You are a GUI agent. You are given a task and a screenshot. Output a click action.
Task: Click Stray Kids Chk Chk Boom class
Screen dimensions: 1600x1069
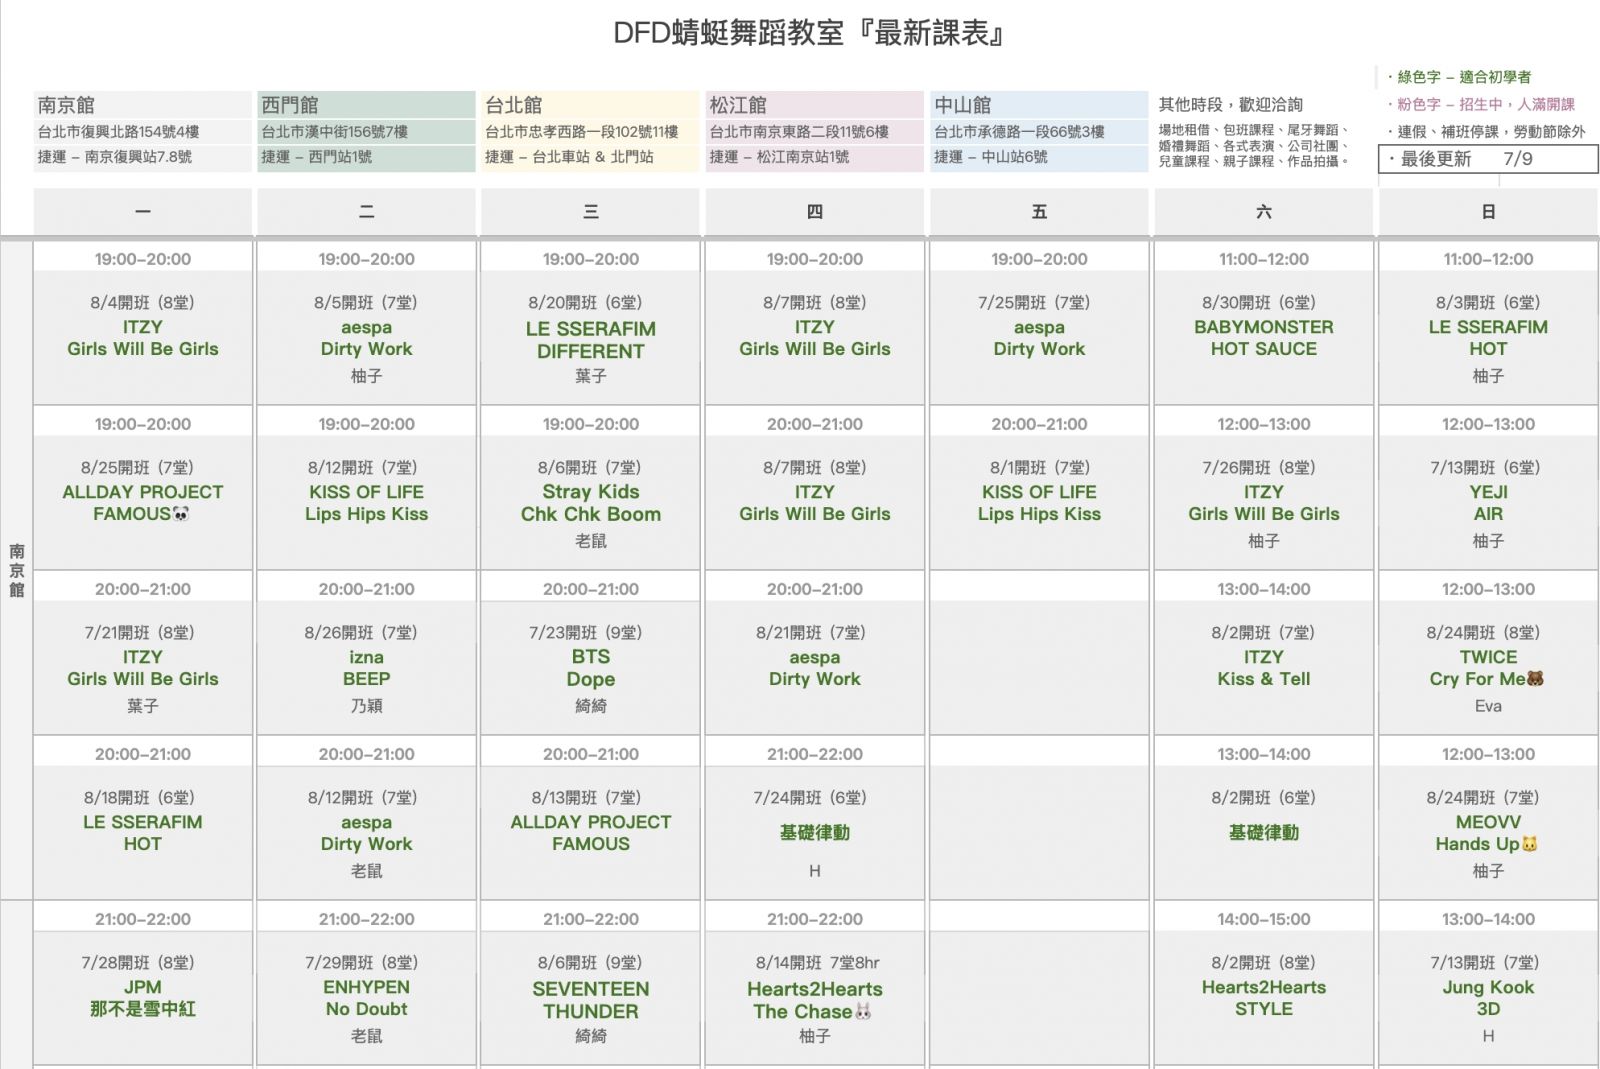tap(591, 503)
